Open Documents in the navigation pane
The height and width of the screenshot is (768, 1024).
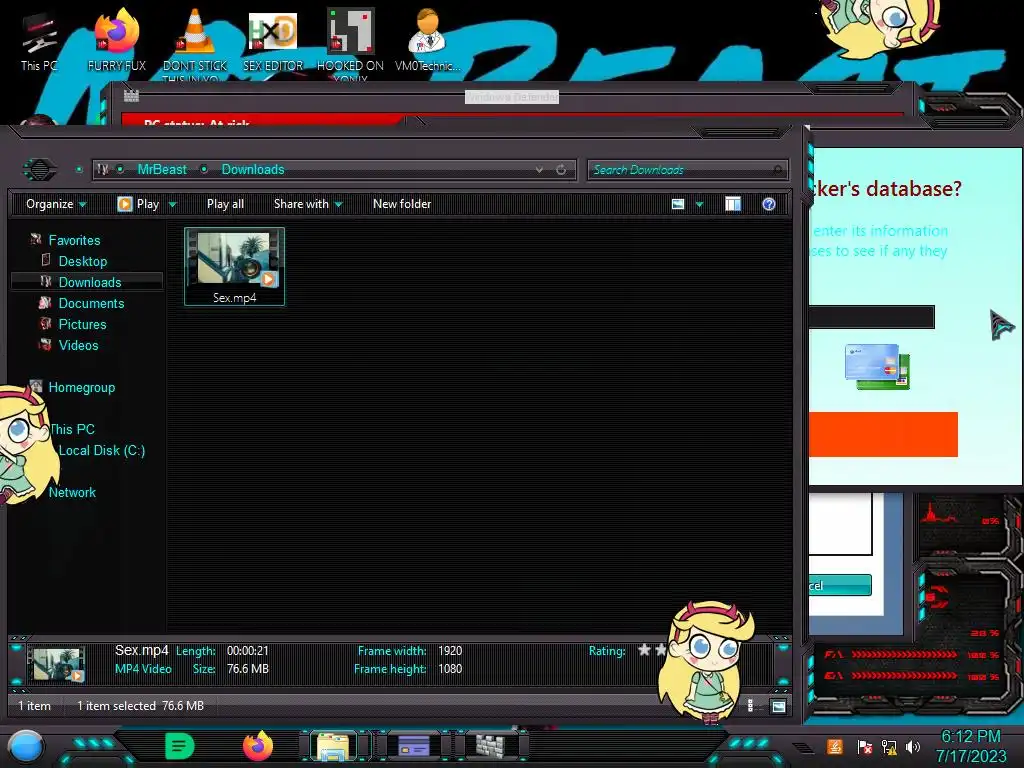point(91,303)
